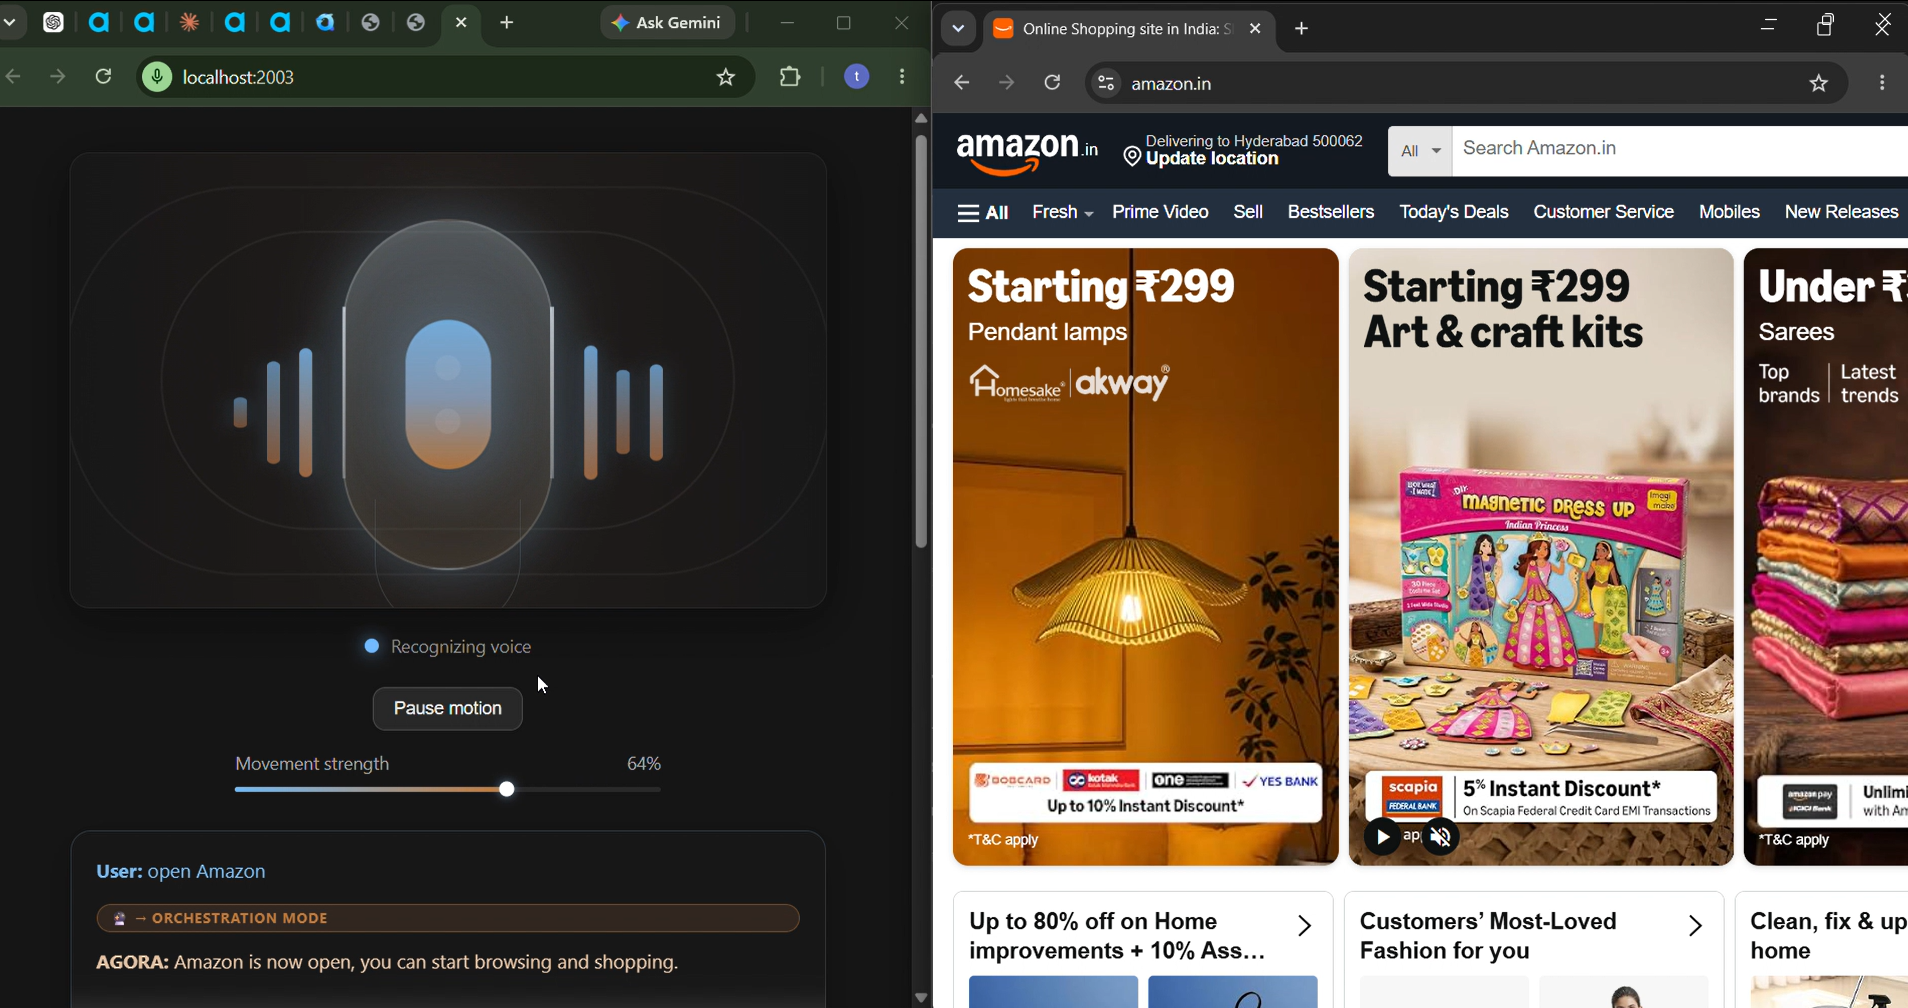Open the tab search dropdown in Amazon window

click(958, 29)
